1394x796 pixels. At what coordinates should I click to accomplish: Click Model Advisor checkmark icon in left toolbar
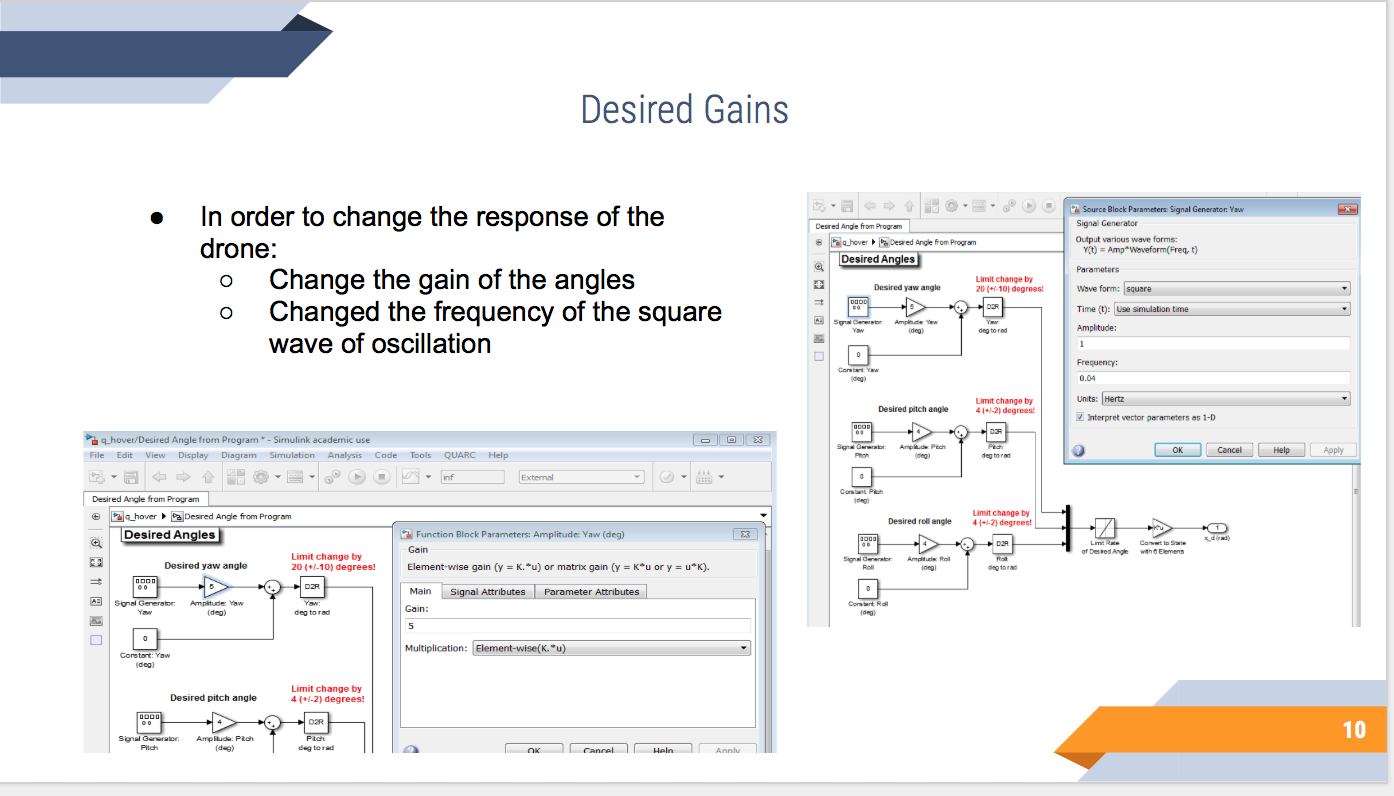[666, 477]
